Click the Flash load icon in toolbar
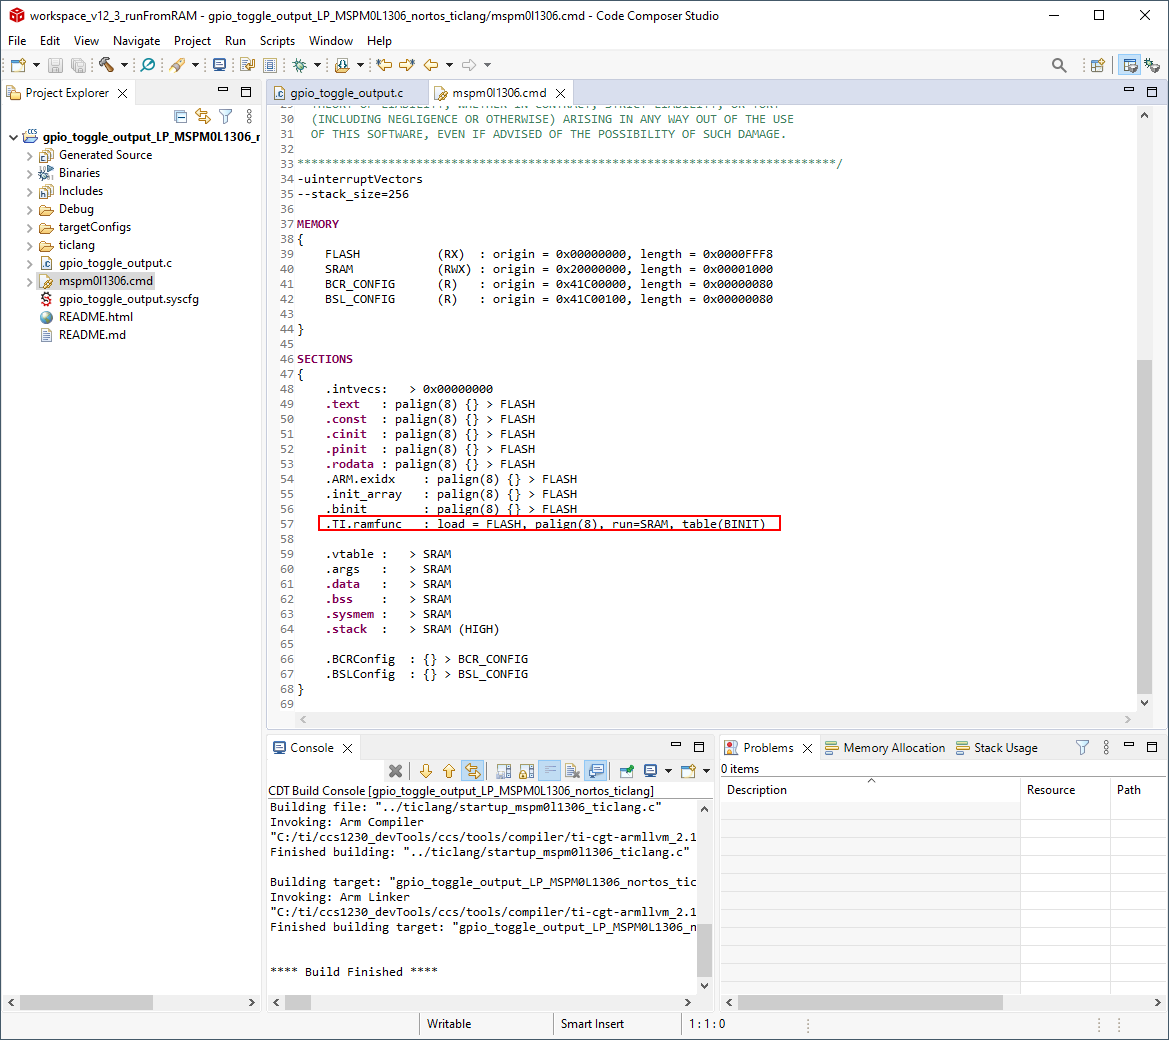Viewport: 1169px width, 1040px height. click(343, 65)
